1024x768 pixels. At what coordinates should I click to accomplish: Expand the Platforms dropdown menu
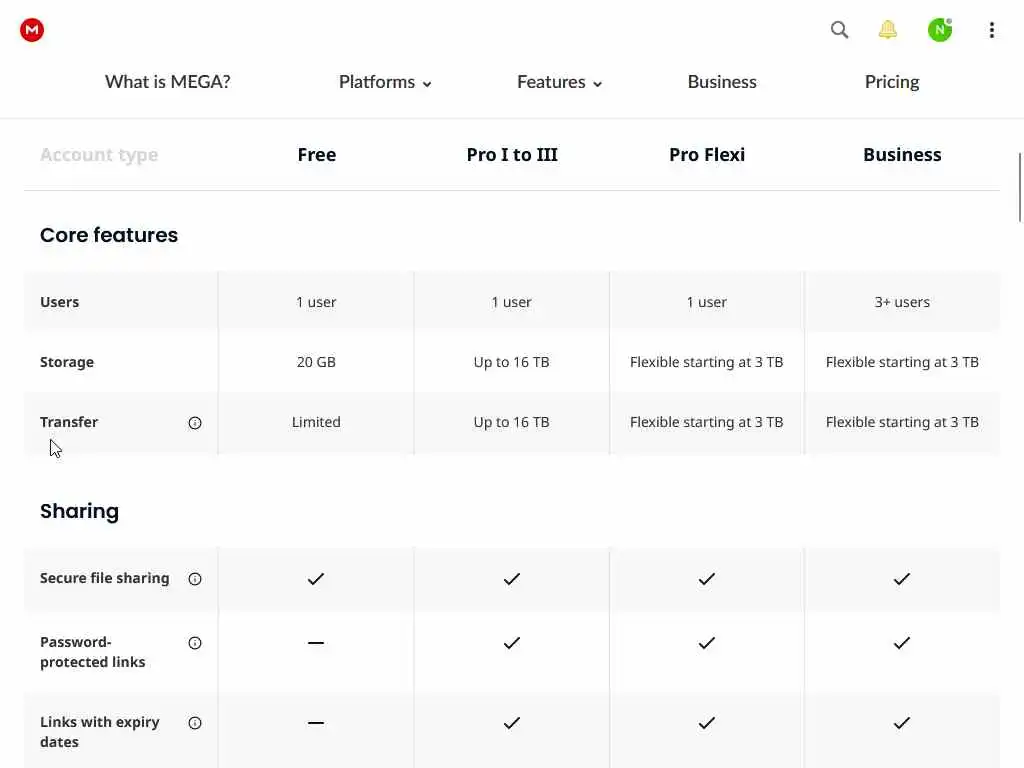click(385, 82)
